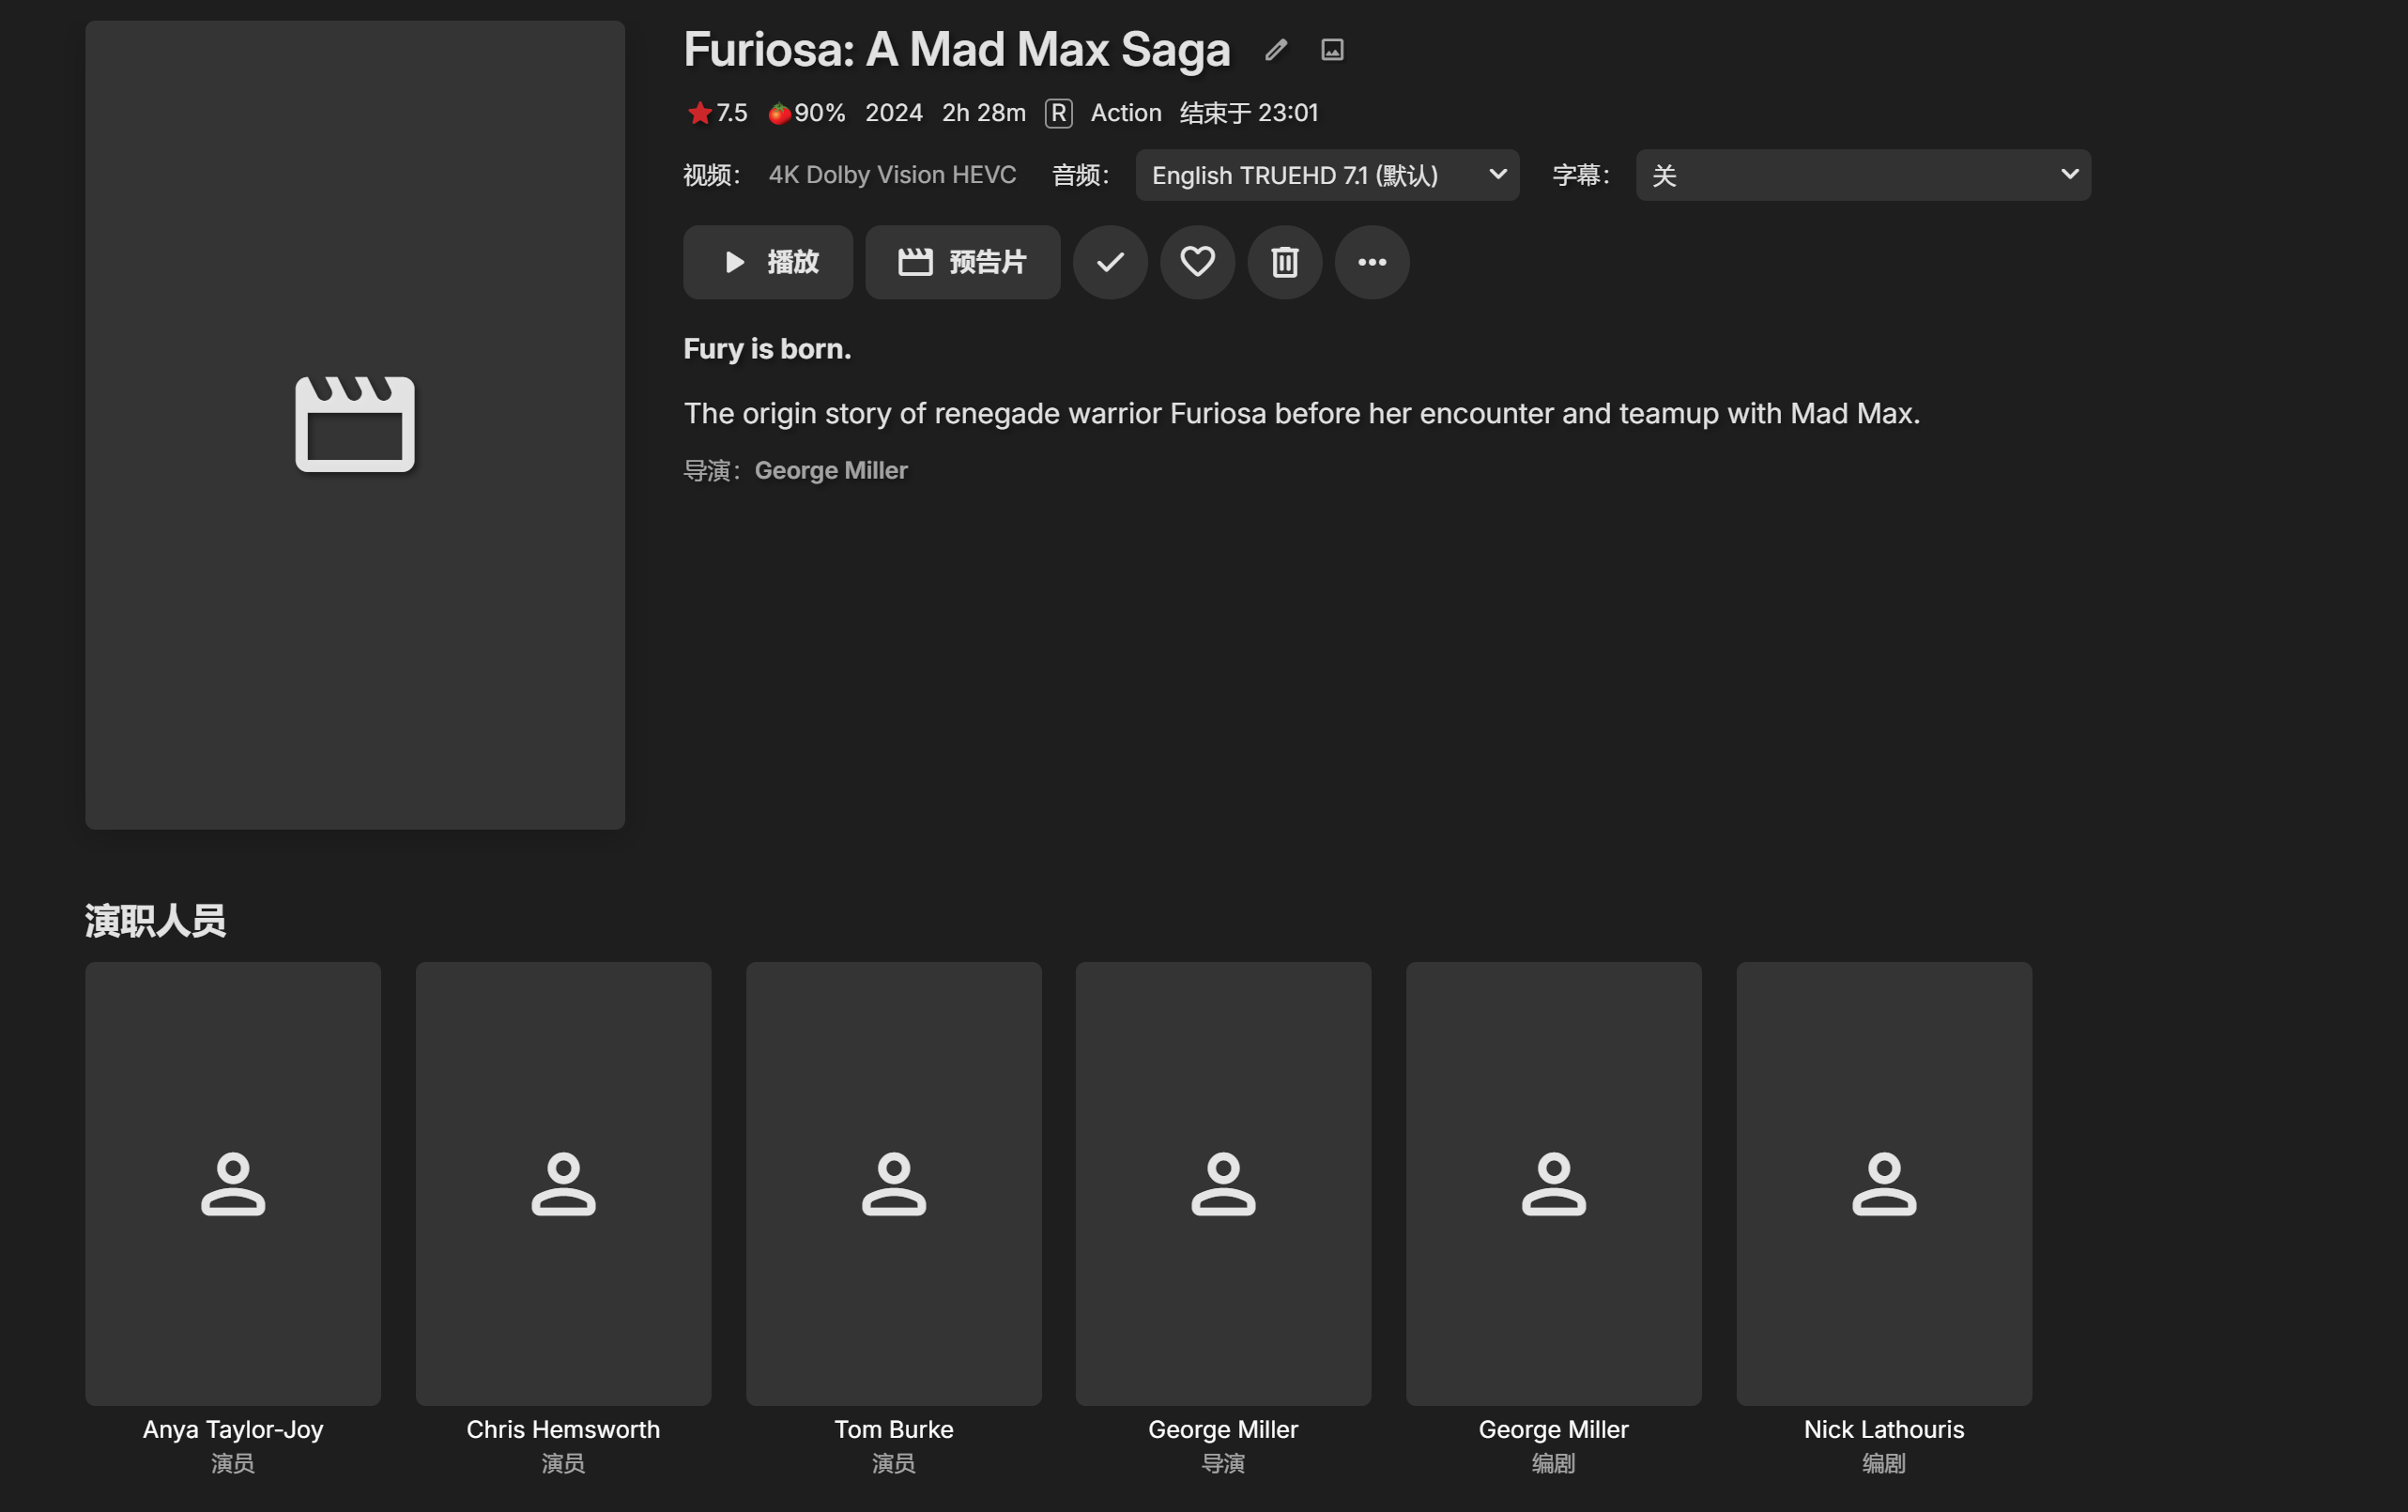Viewport: 2408px width, 1512px height.
Task: Click the origin story overview paragraph
Action: point(1301,413)
